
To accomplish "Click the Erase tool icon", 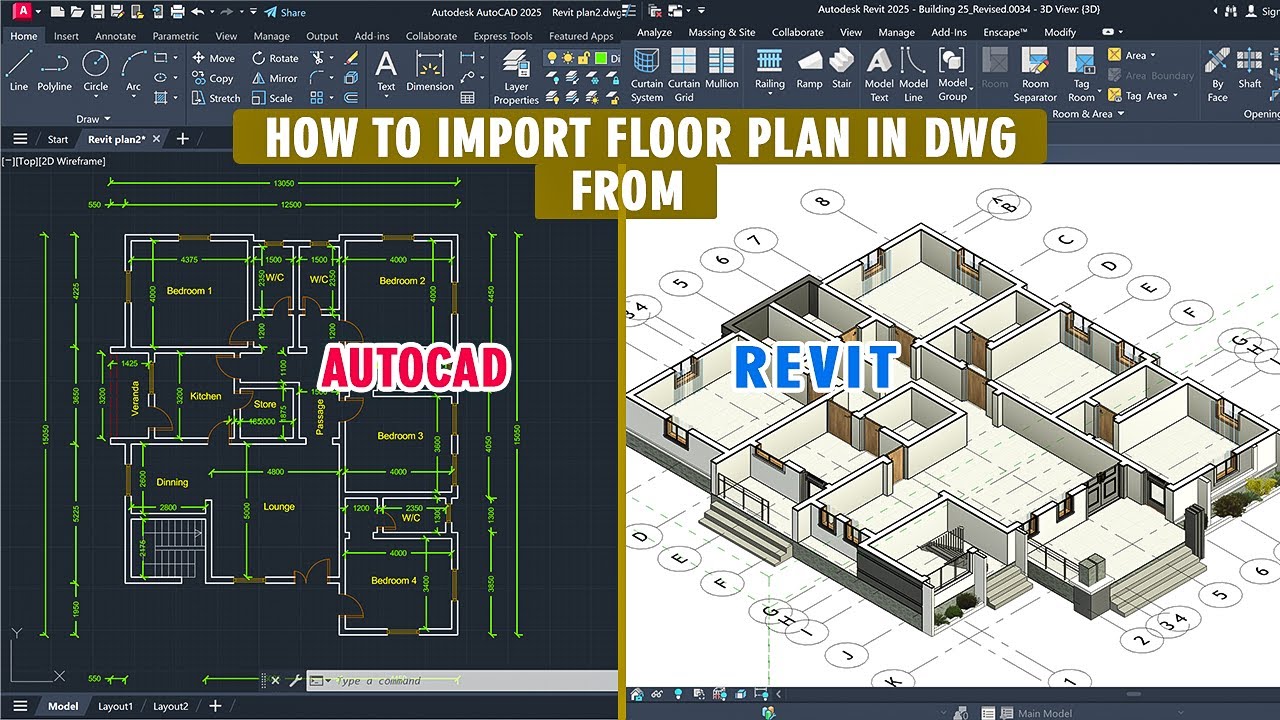I will tap(351, 58).
